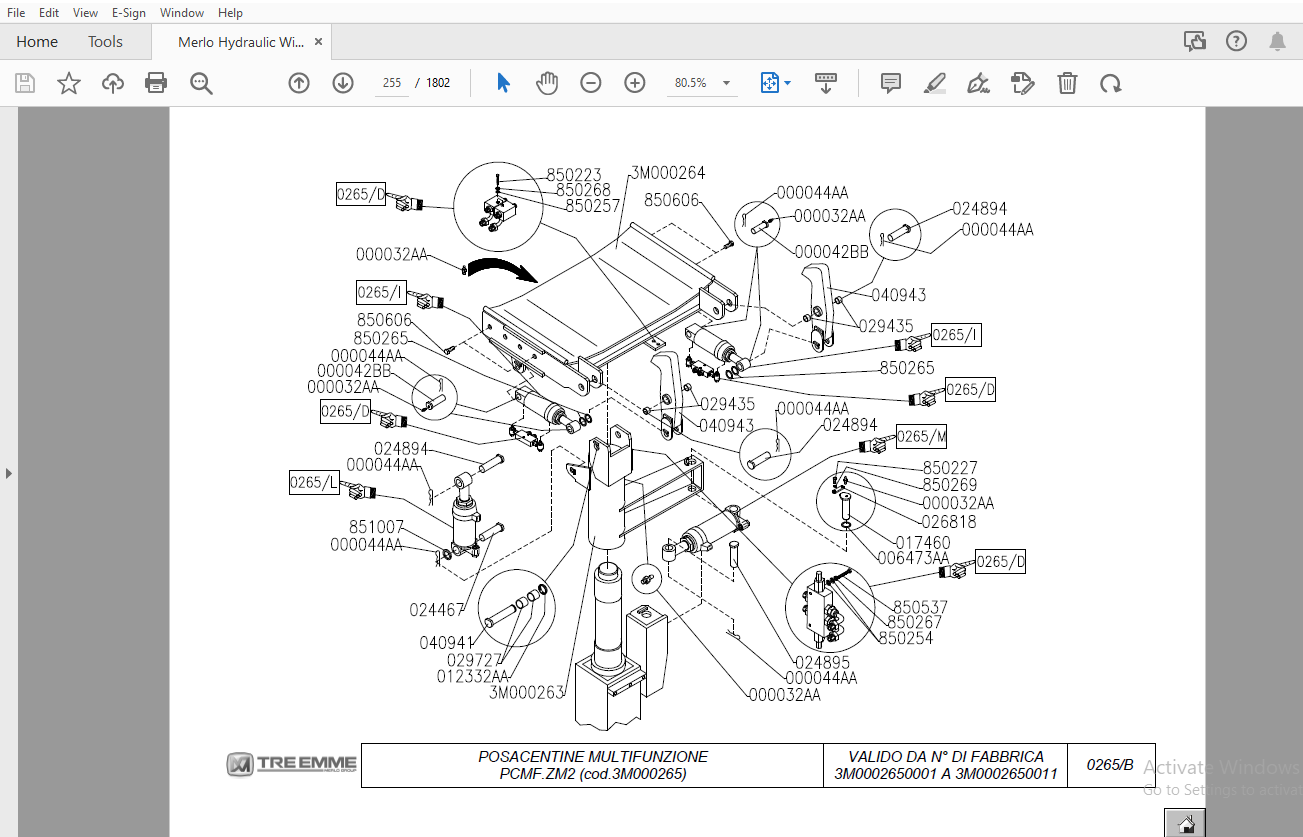This screenshot has width=1303, height=837.
Task: Click part number 012332AA label
Action: [x=473, y=676]
